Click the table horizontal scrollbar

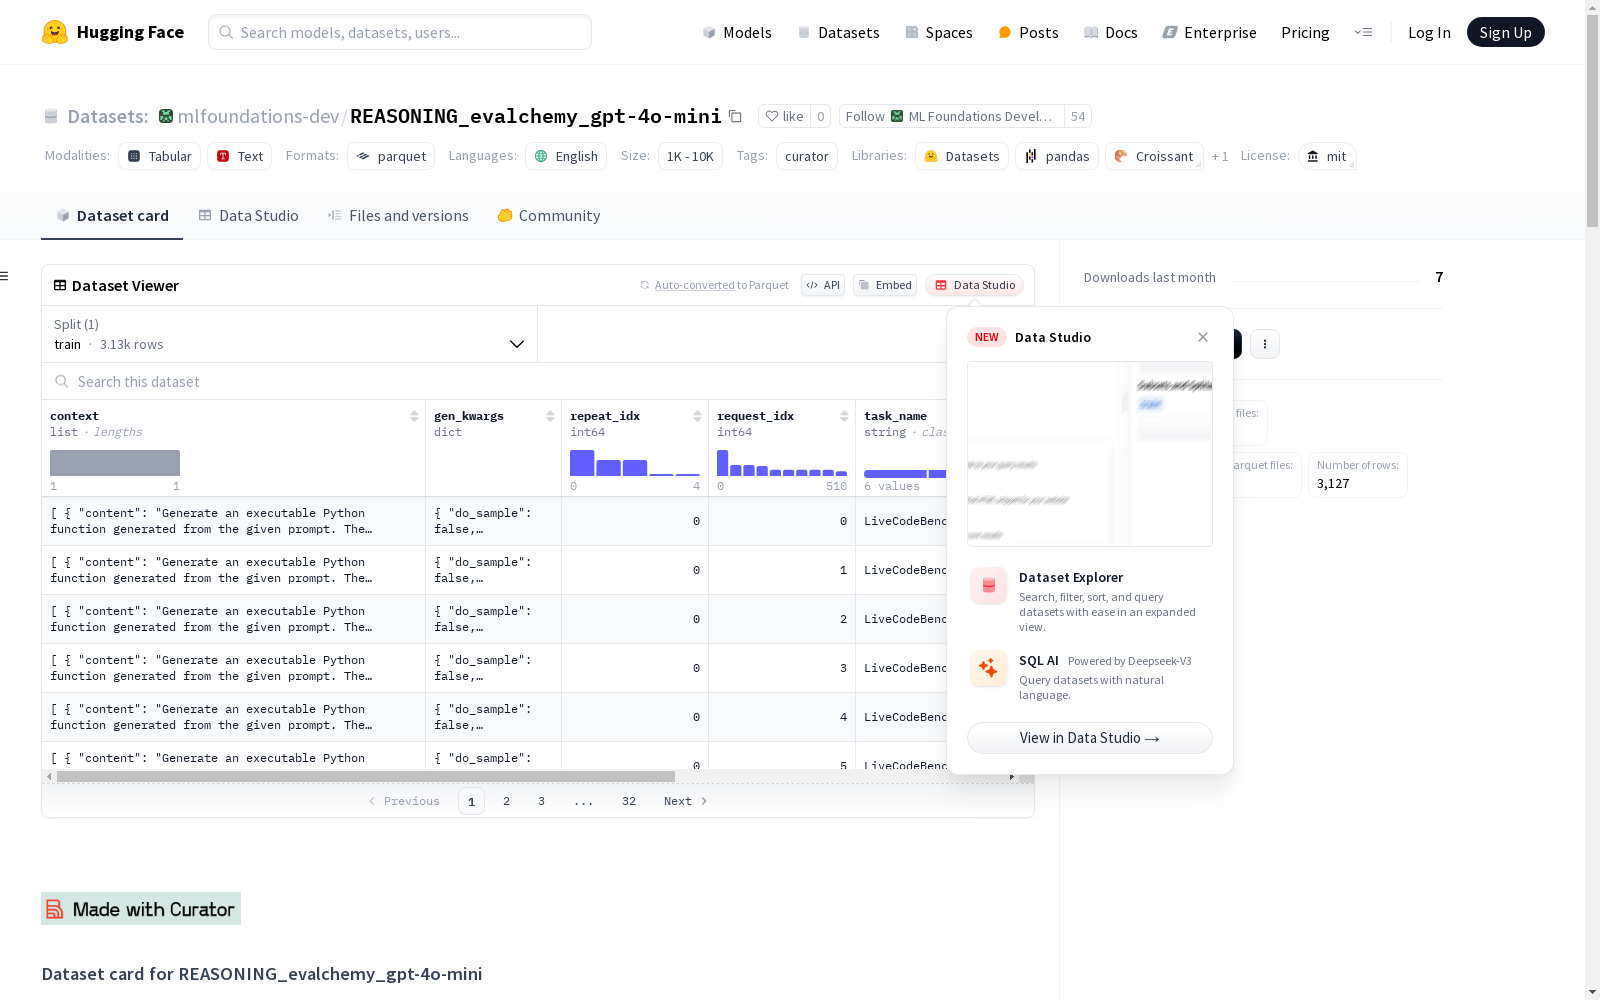coord(366,776)
